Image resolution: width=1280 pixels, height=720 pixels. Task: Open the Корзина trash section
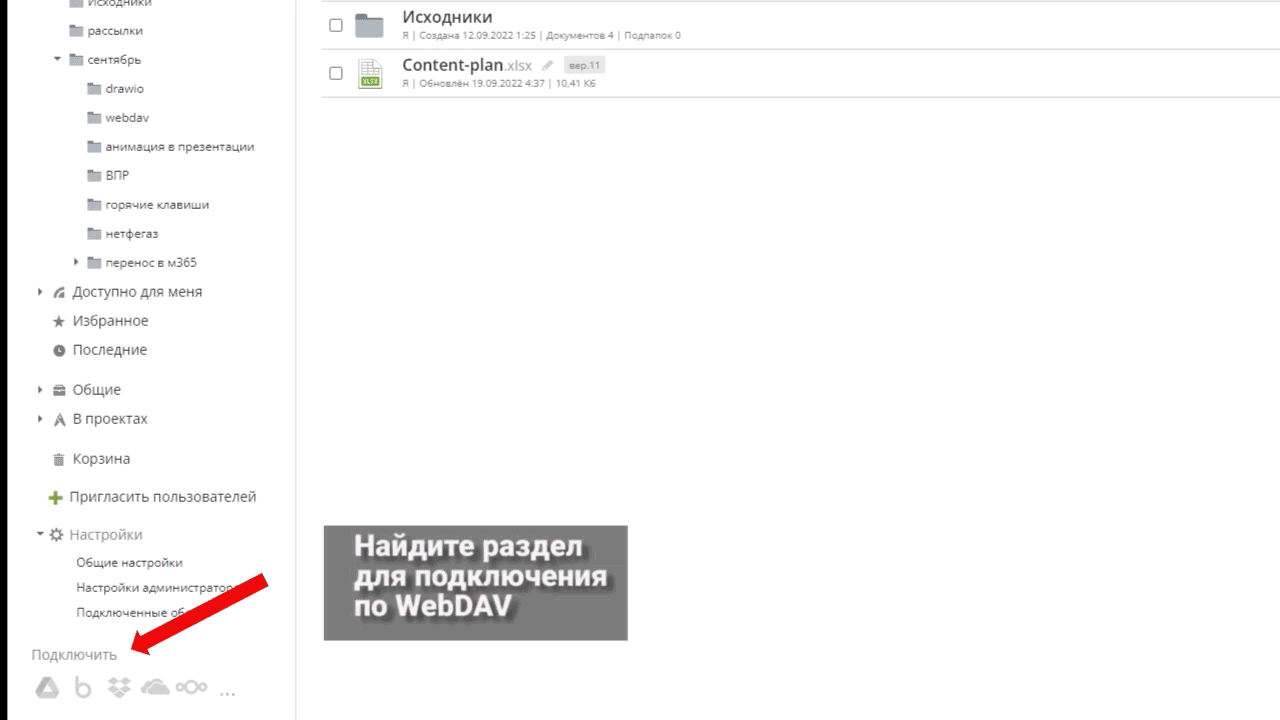101,459
